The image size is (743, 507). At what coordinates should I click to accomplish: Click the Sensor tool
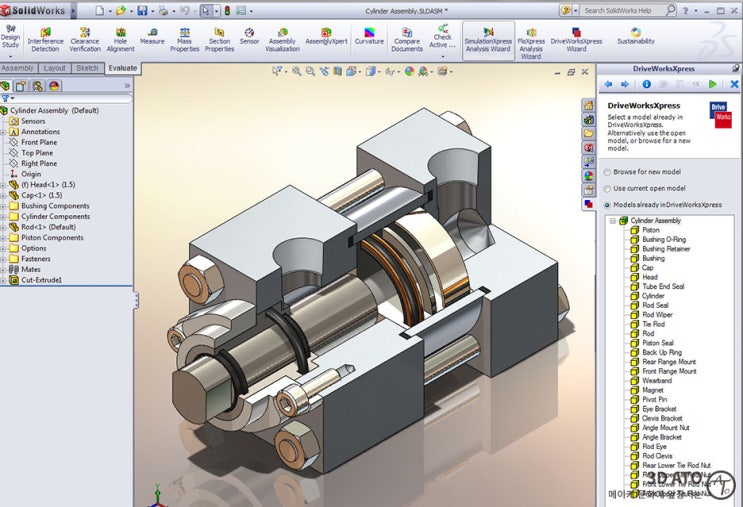point(249,36)
